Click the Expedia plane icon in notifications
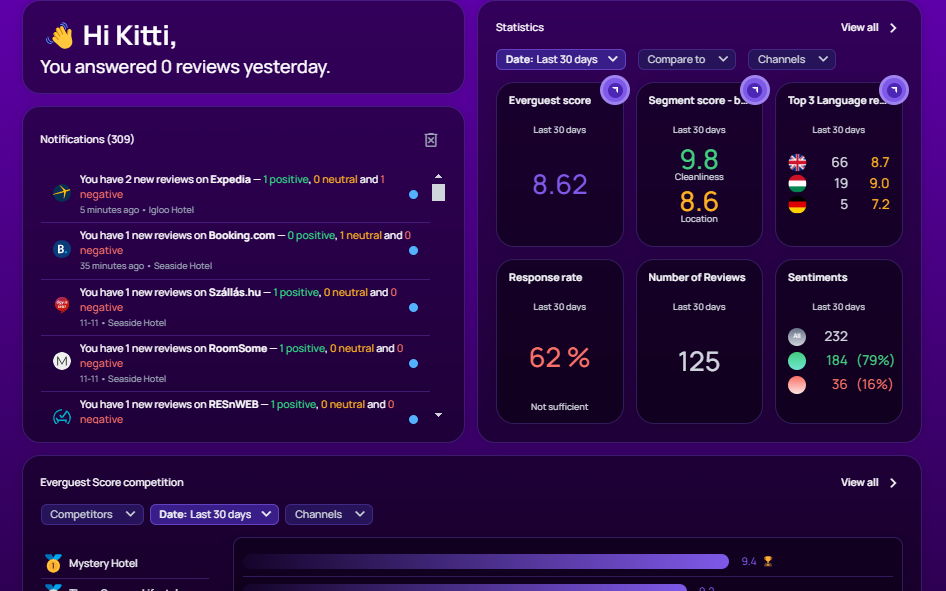This screenshot has width=946, height=591. pos(62,193)
